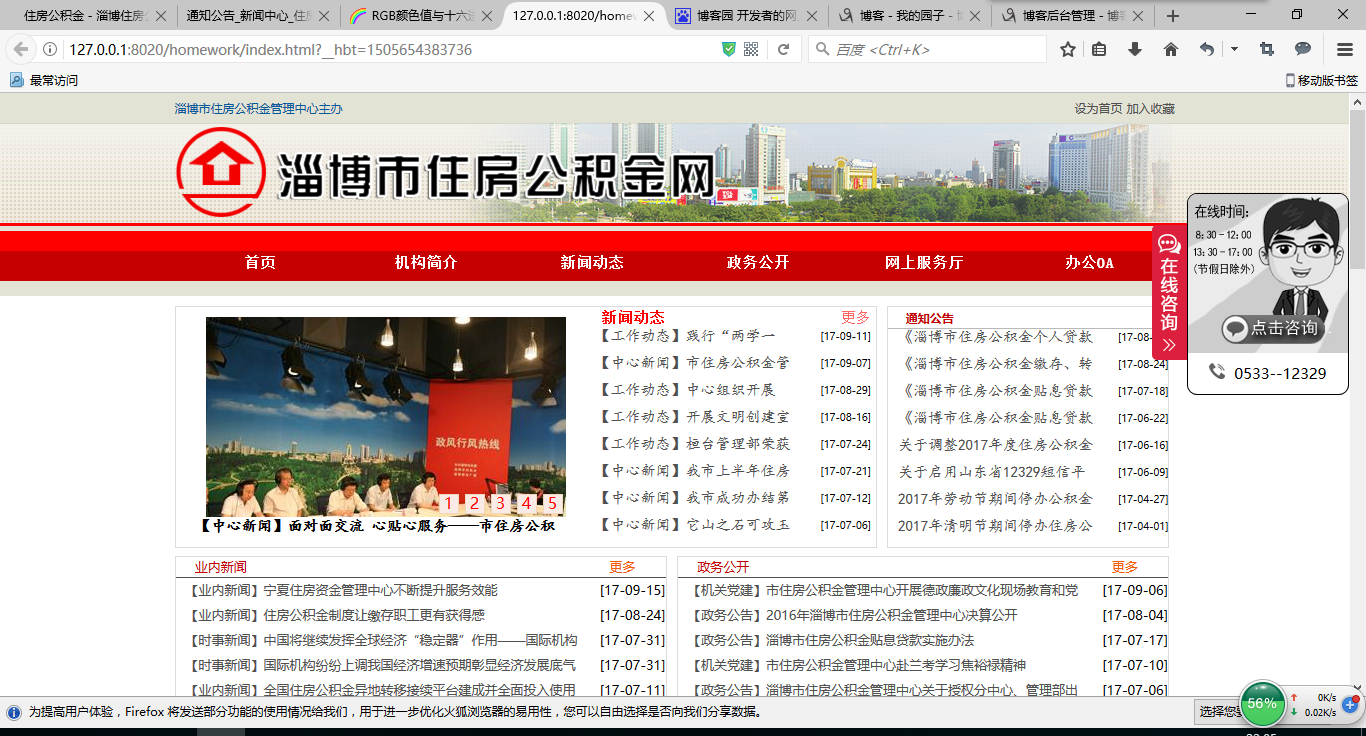Open article 住房公积金制度让缴存职工更有获得感
Viewport: 1366px width, 736px height.
337,615
